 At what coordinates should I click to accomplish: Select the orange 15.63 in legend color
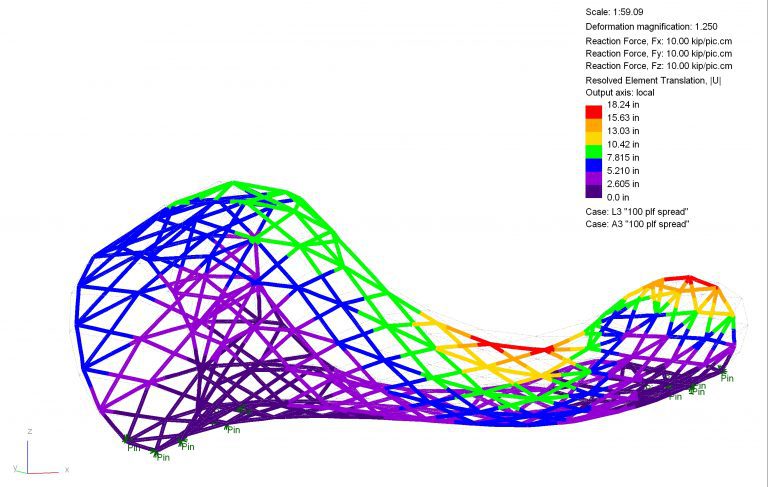click(x=595, y=124)
